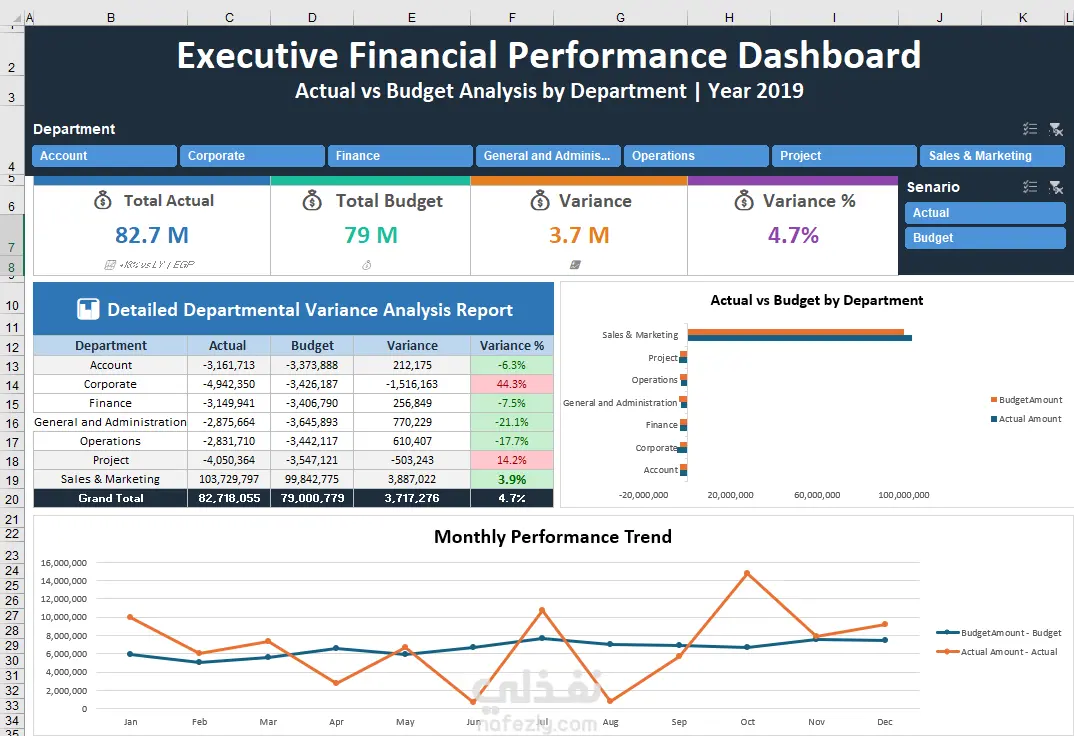Click the Variance % money bag icon
The width and height of the screenshot is (1074, 736).
[x=744, y=201]
